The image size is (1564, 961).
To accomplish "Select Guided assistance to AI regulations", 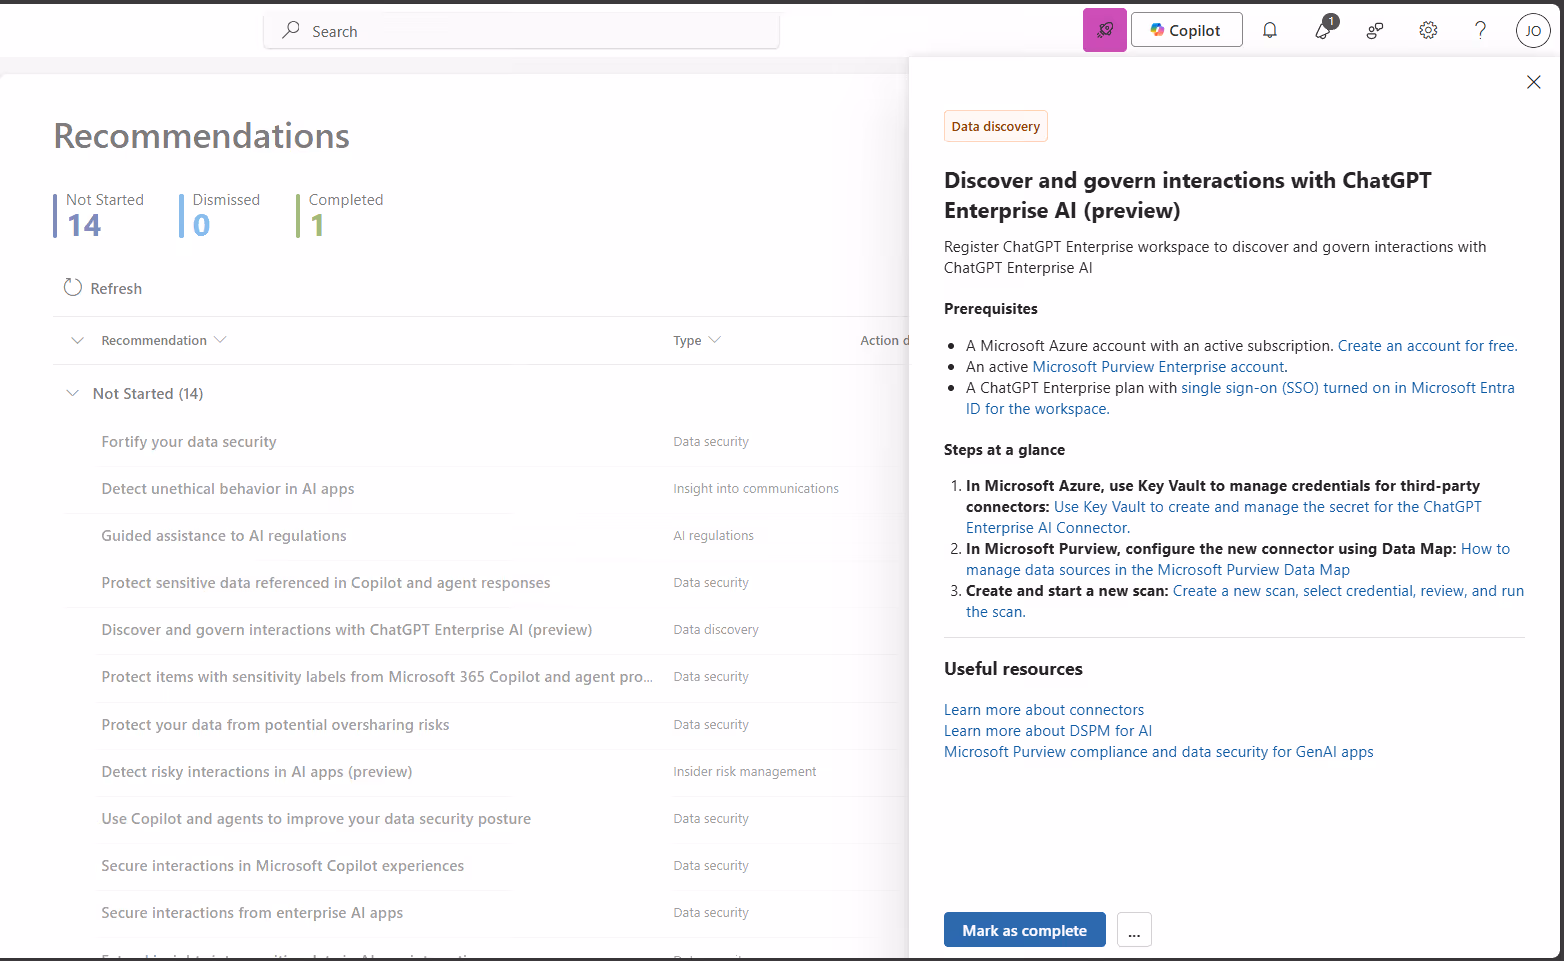I will click(x=224, y=536).
